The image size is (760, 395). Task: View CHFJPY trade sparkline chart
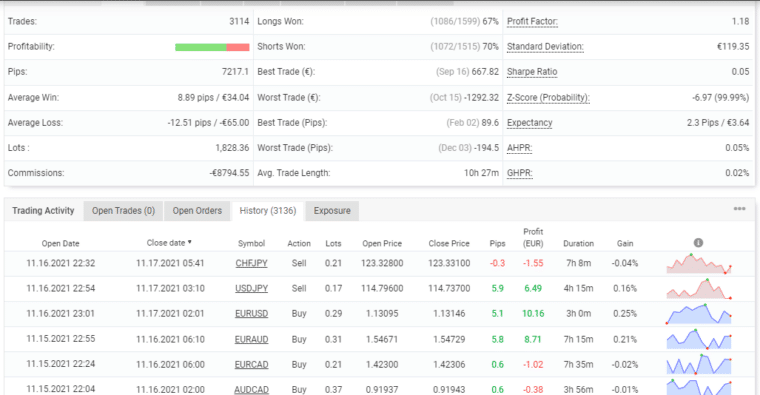coord(698,263)
